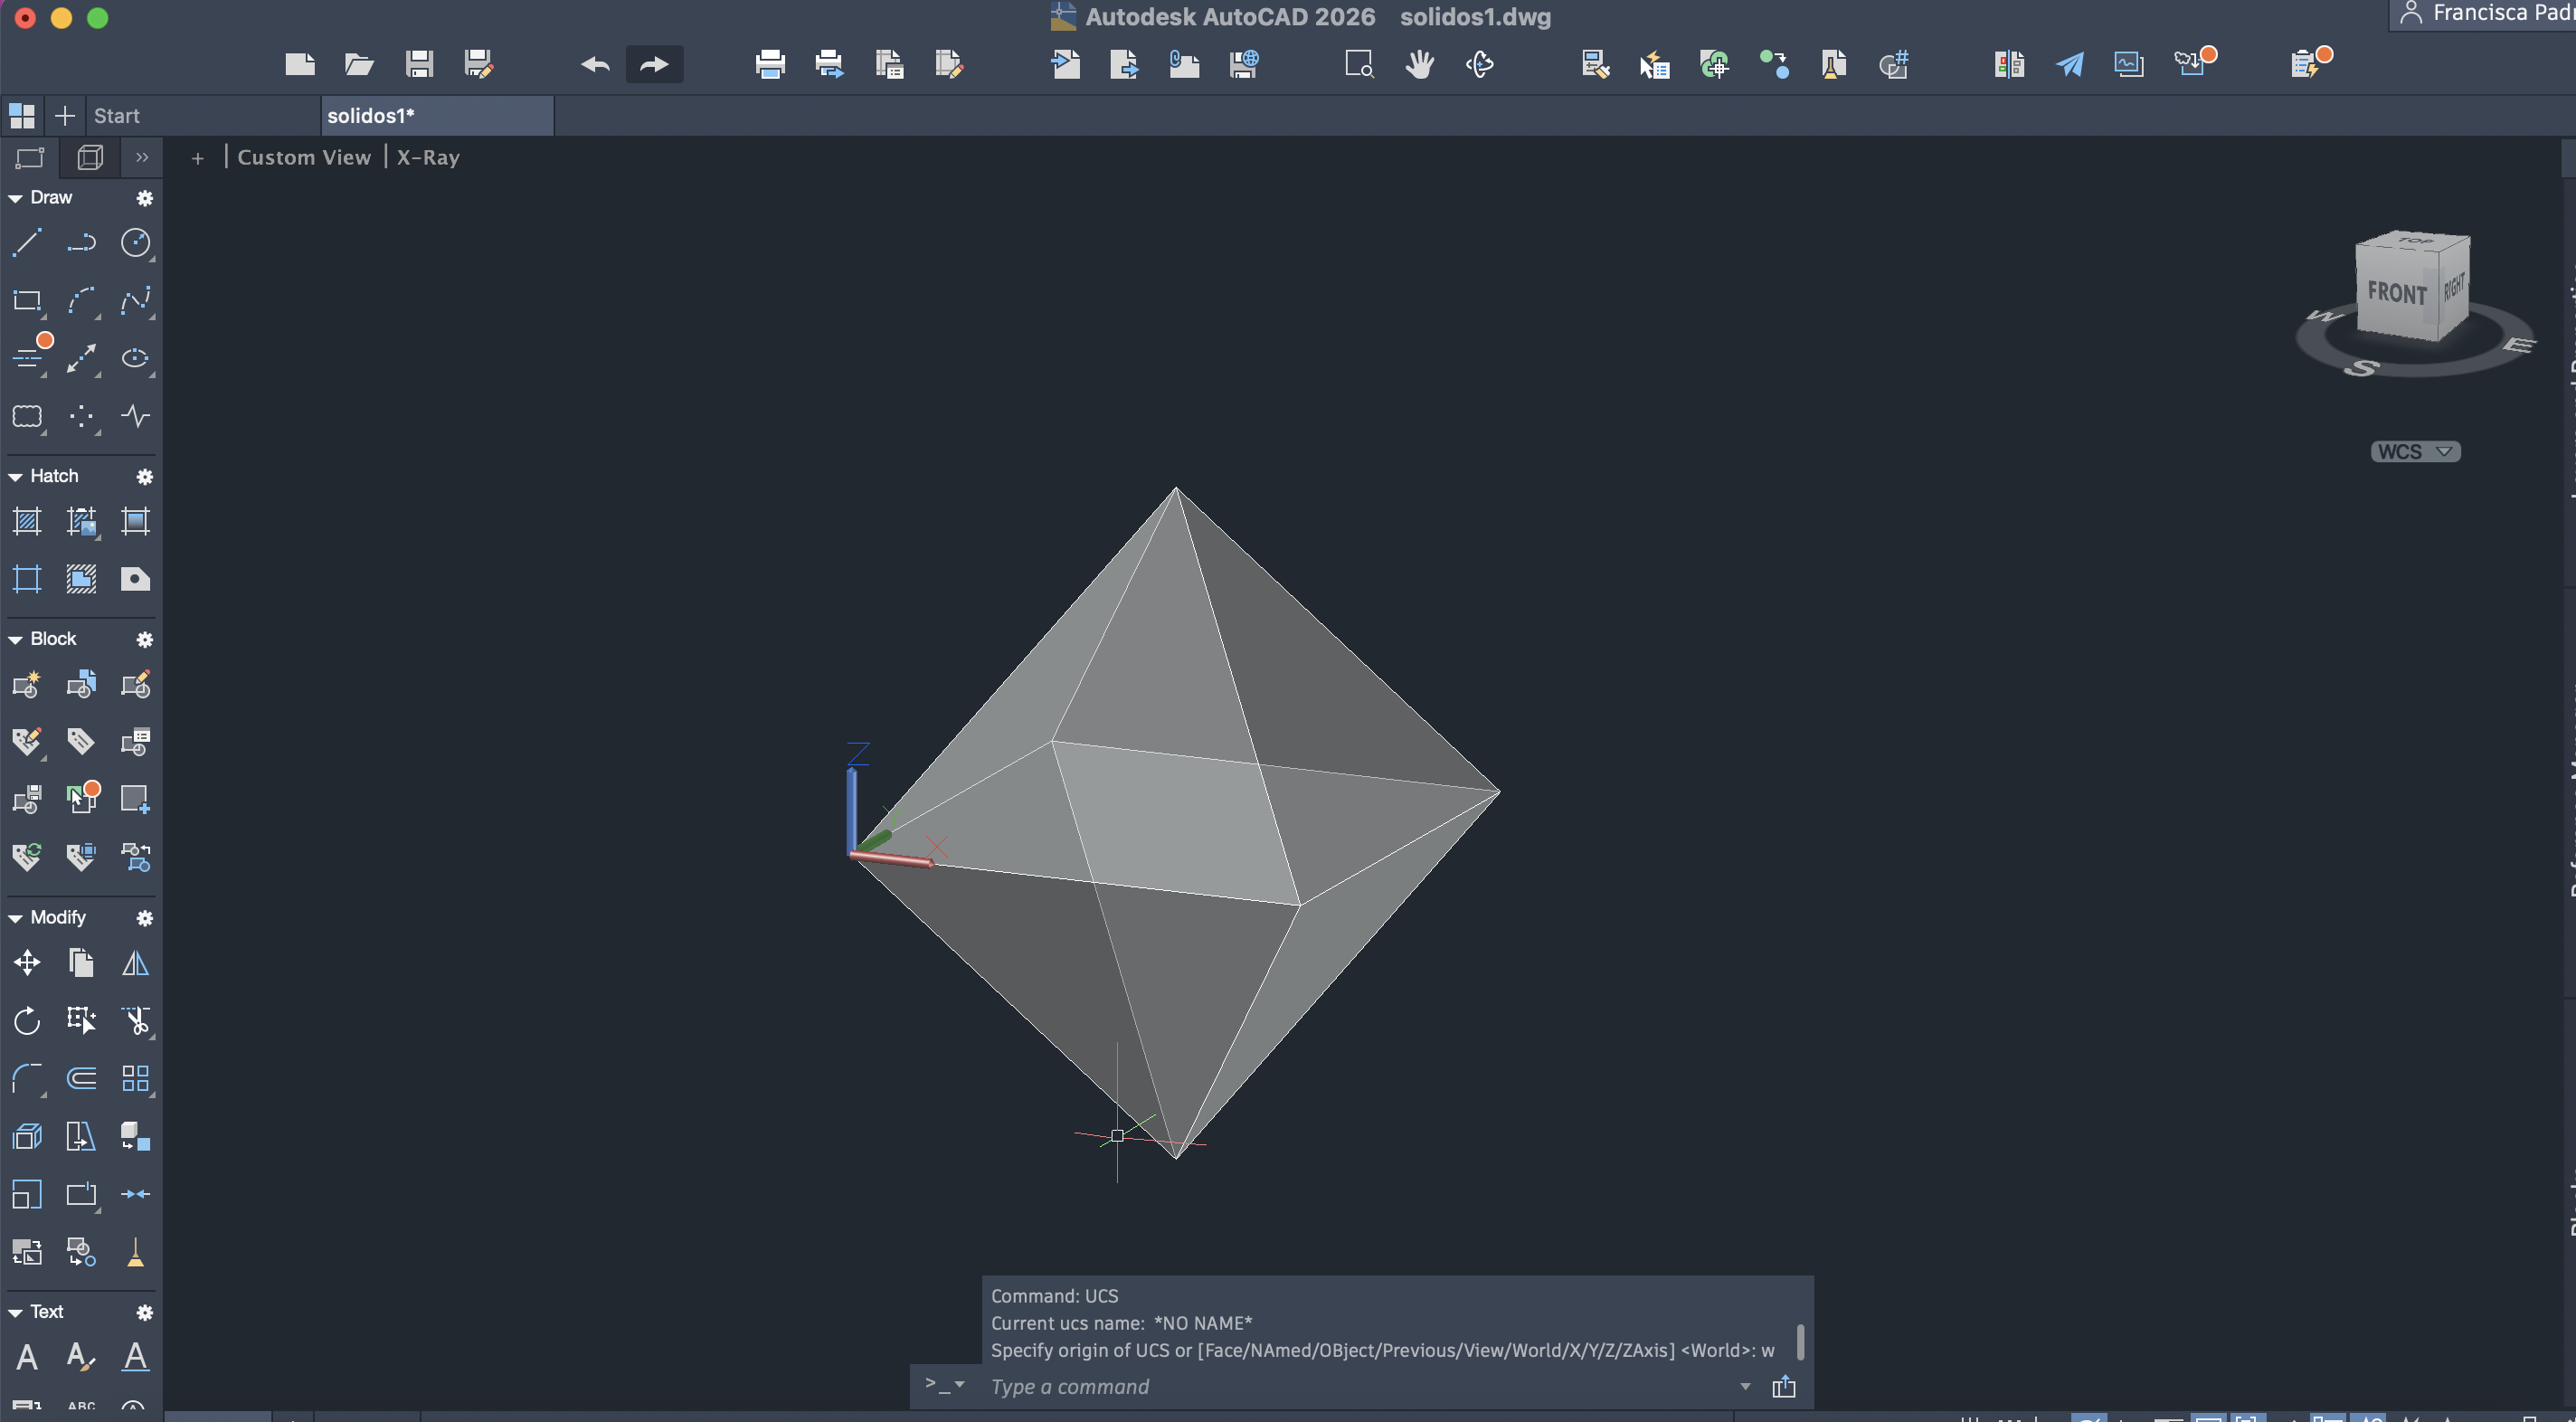The width and height of the screenshot is (2576, 1422).
Task: Click the Custom View viewport label
Action: pos(304,157)
